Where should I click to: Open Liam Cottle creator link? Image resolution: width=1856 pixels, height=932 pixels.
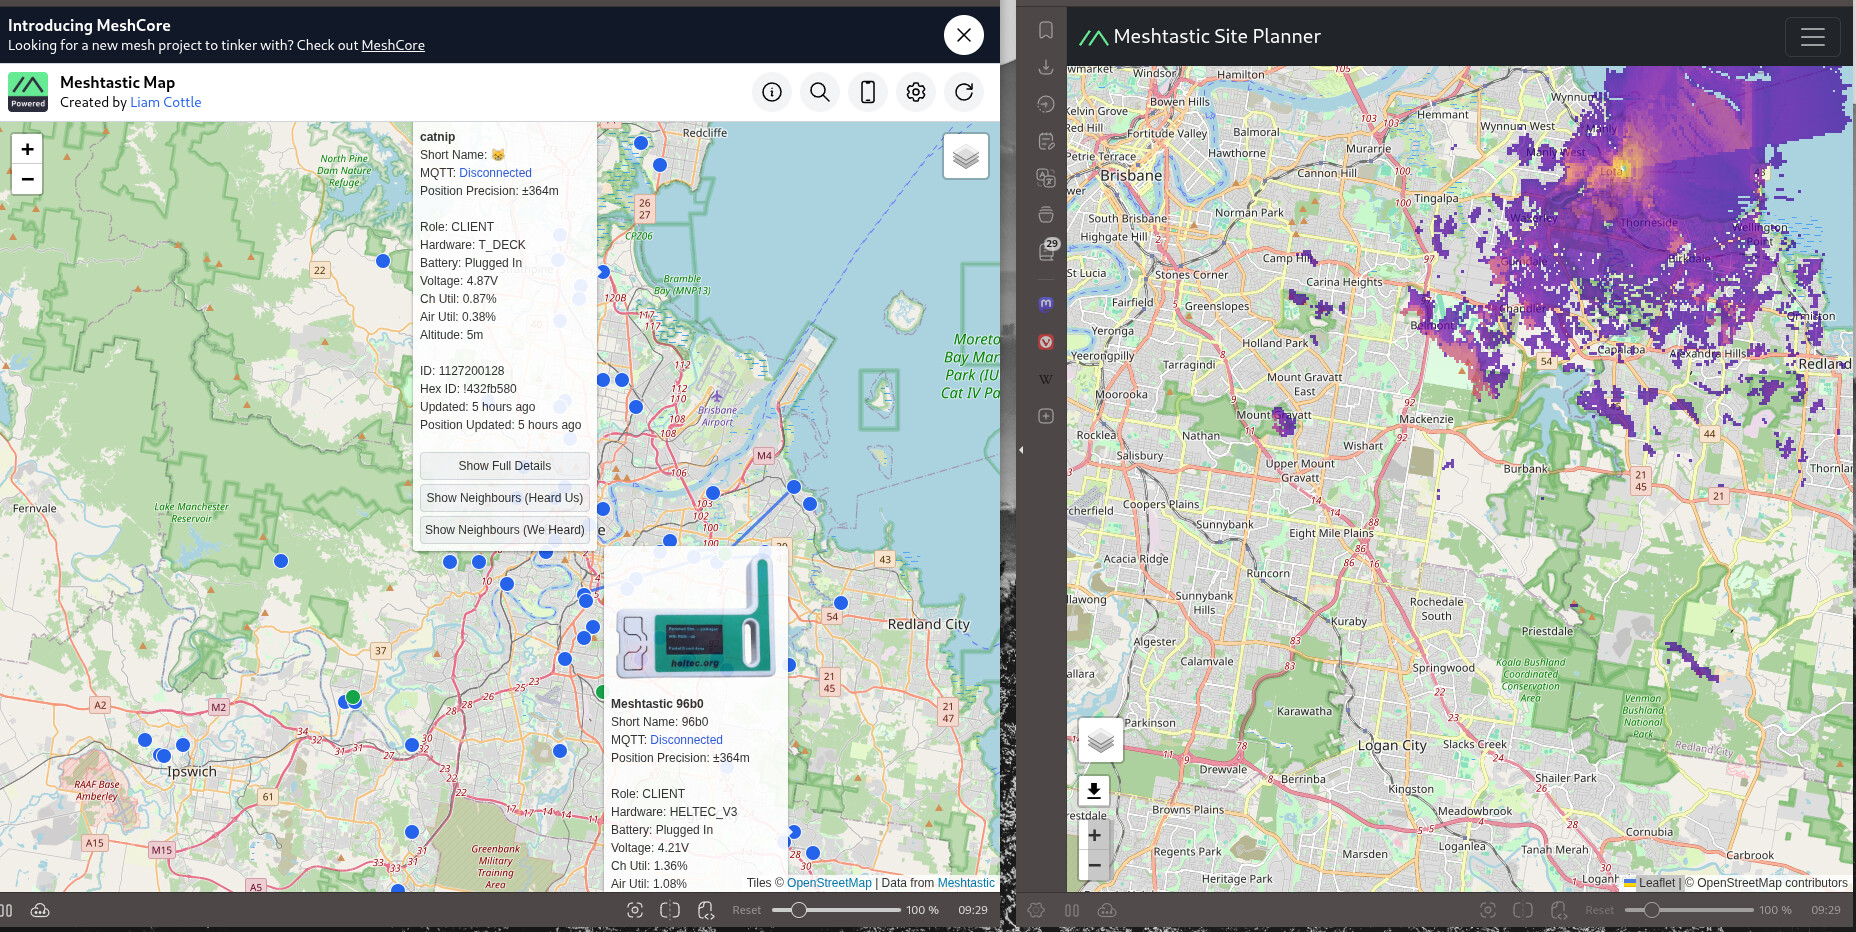166,102
